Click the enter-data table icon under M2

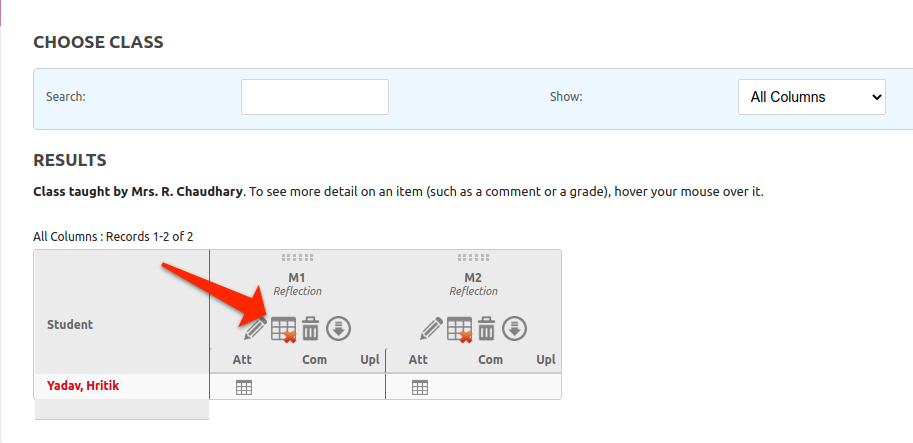pyautogui.click(x=459, y=329)
